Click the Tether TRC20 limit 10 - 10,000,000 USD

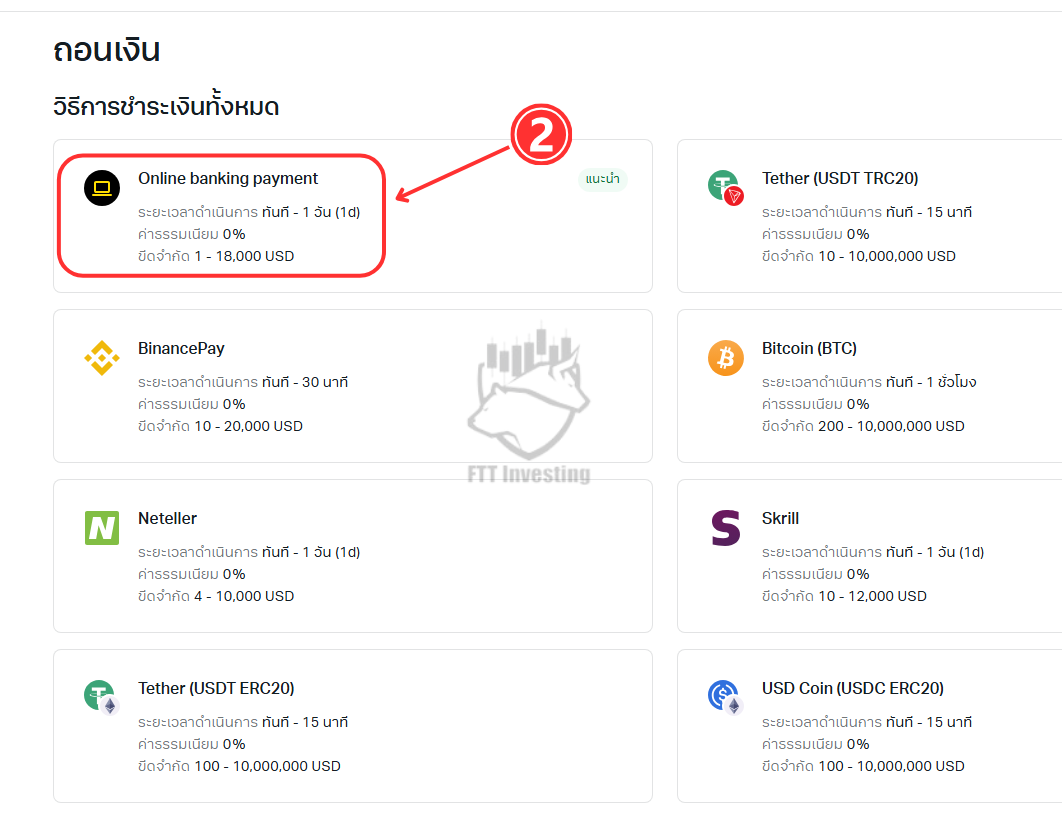(x=887, y=256)
